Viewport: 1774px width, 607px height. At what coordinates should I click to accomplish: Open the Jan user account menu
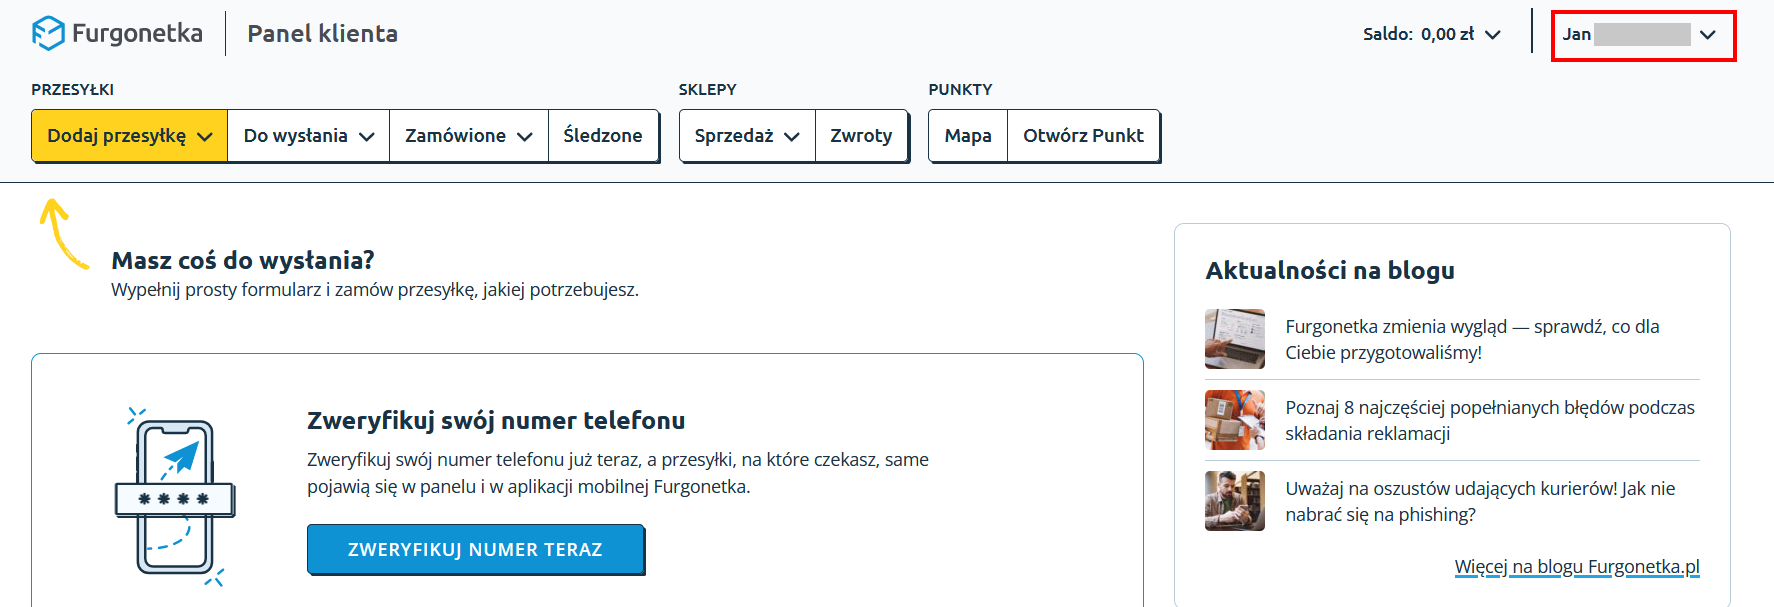[x=1642, y=35]
